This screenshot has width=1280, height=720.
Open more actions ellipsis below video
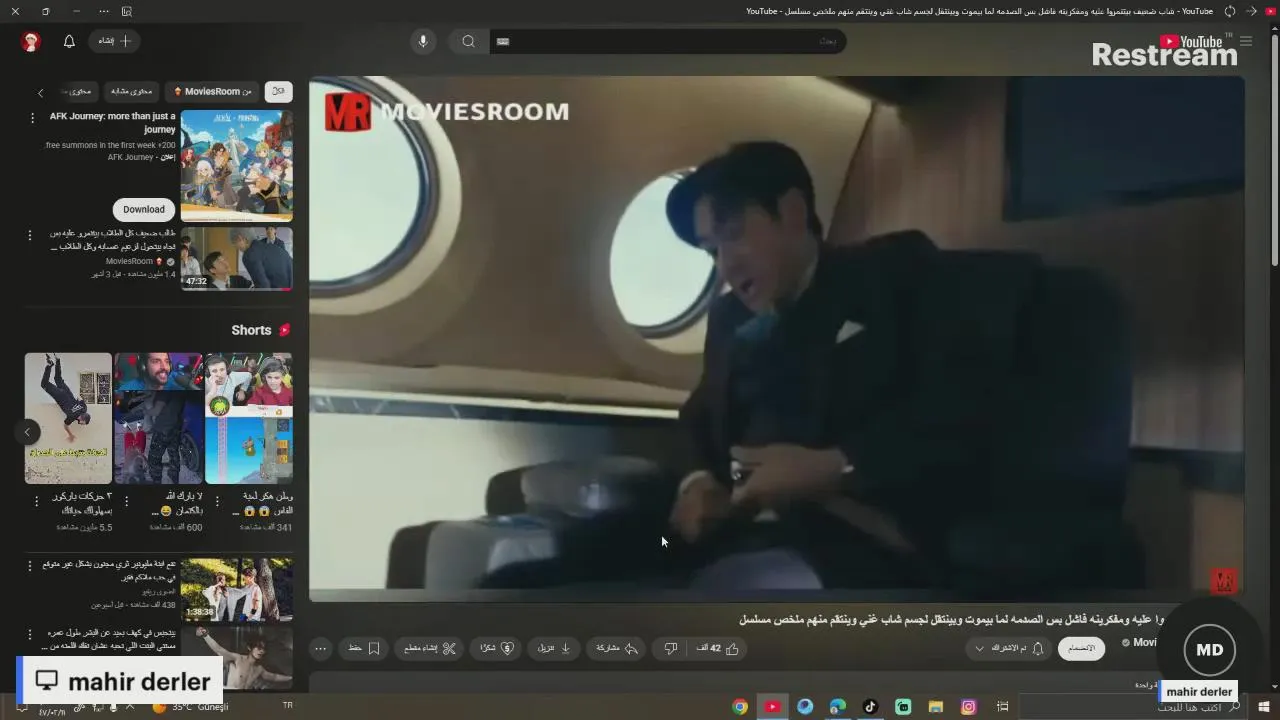[x=320, y=648]
